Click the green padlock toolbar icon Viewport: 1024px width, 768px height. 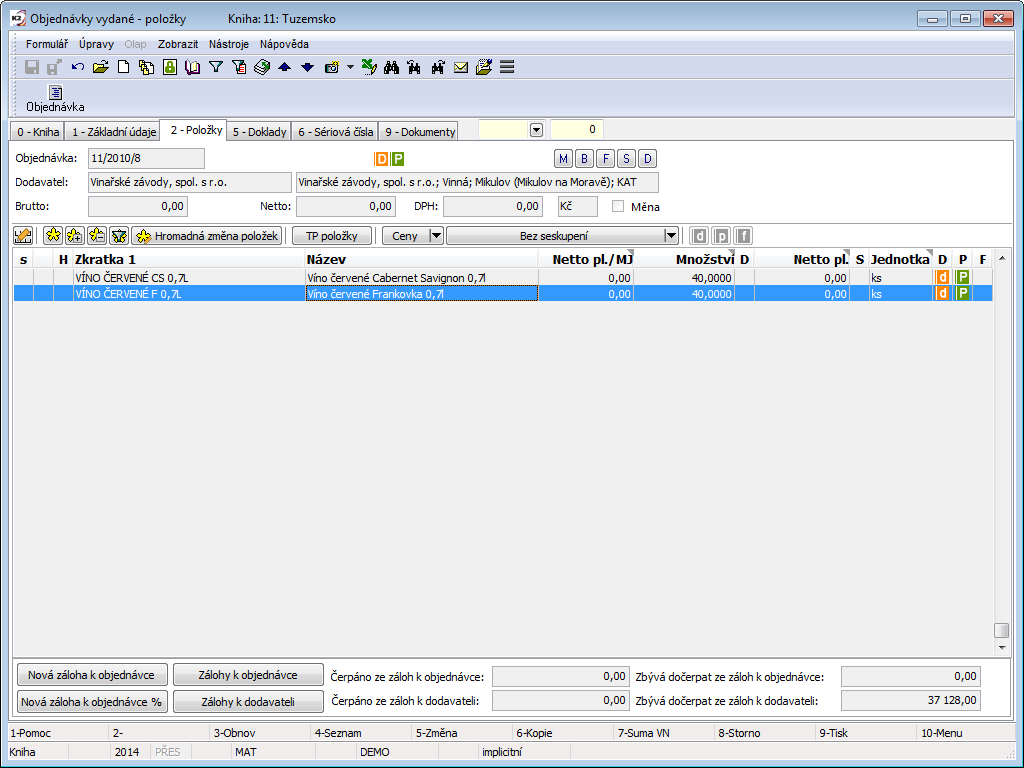[x=170, y=67]
